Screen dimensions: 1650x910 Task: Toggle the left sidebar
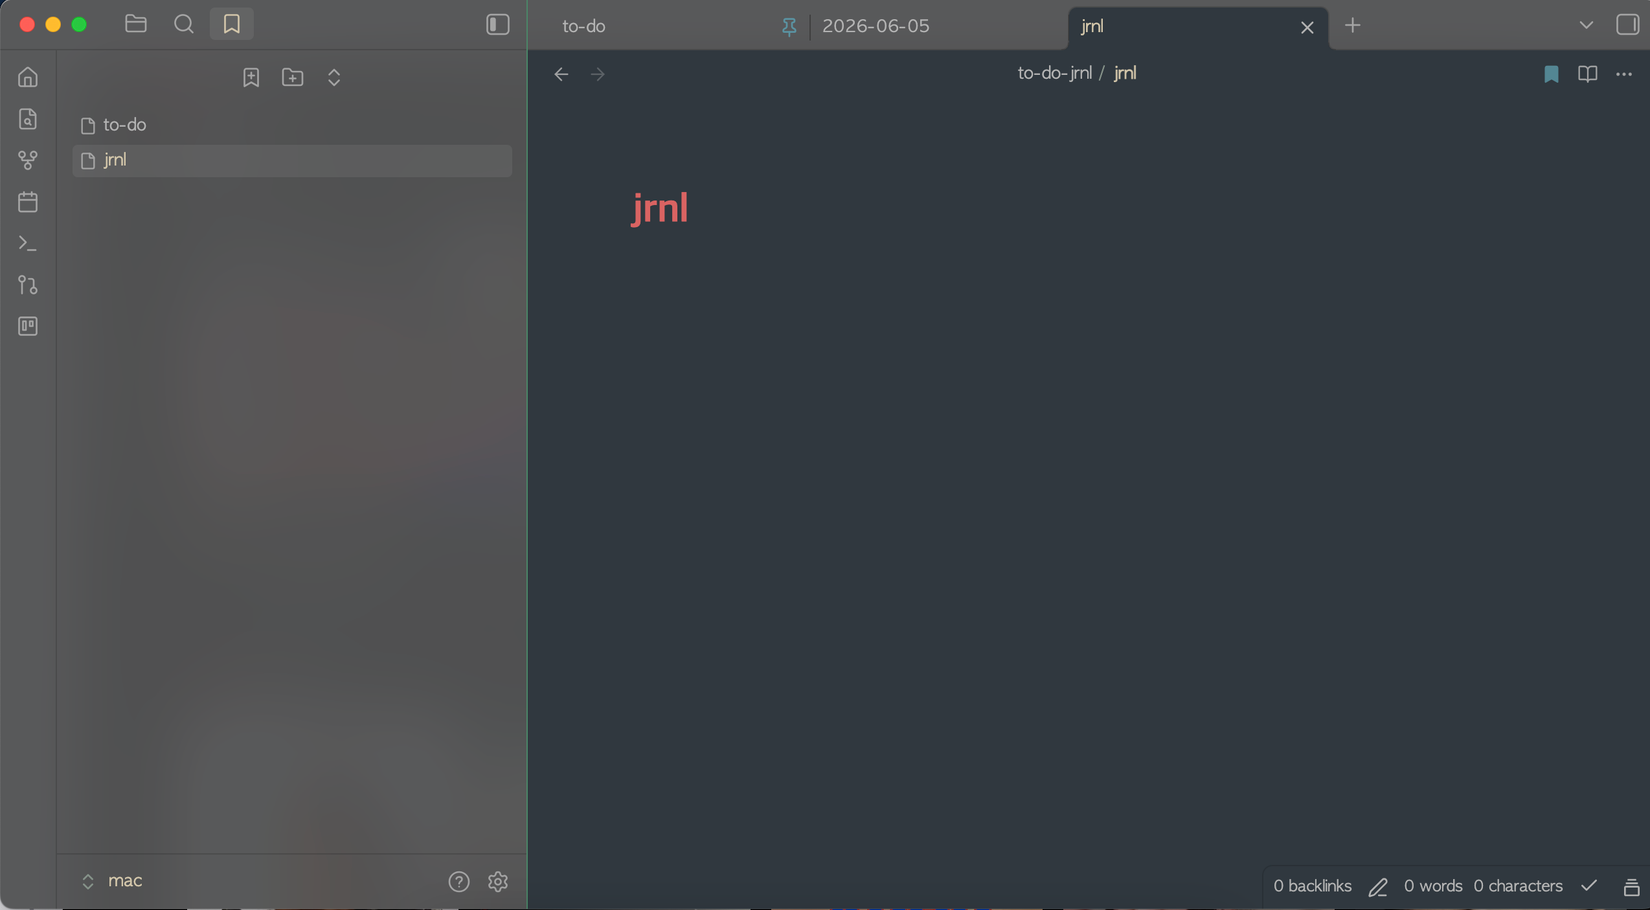pyautogui.click(x=498, y=25)
